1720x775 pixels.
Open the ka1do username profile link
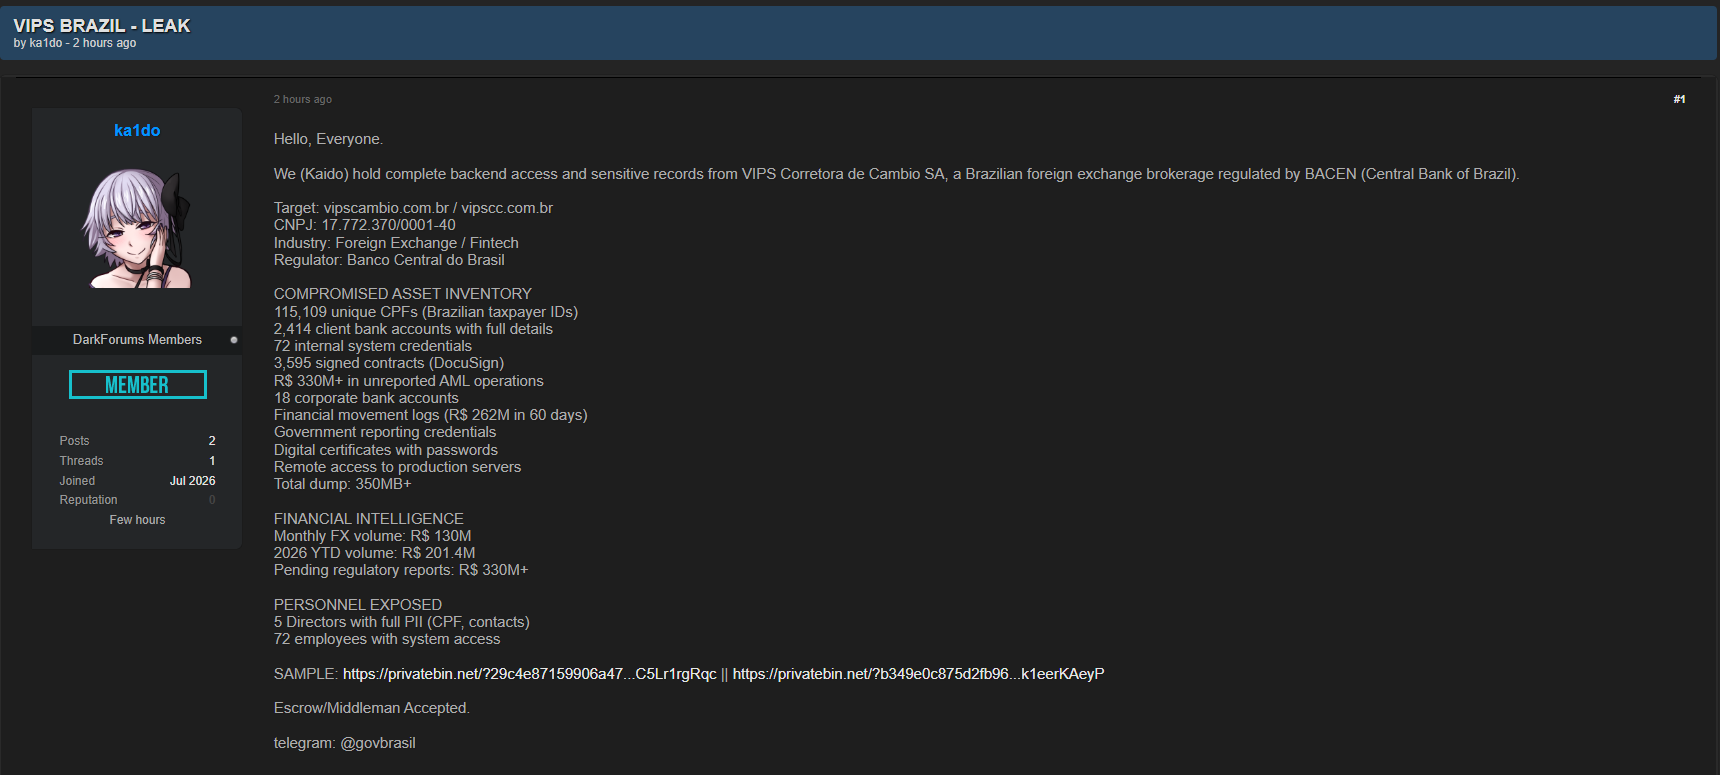click(137, 130)
